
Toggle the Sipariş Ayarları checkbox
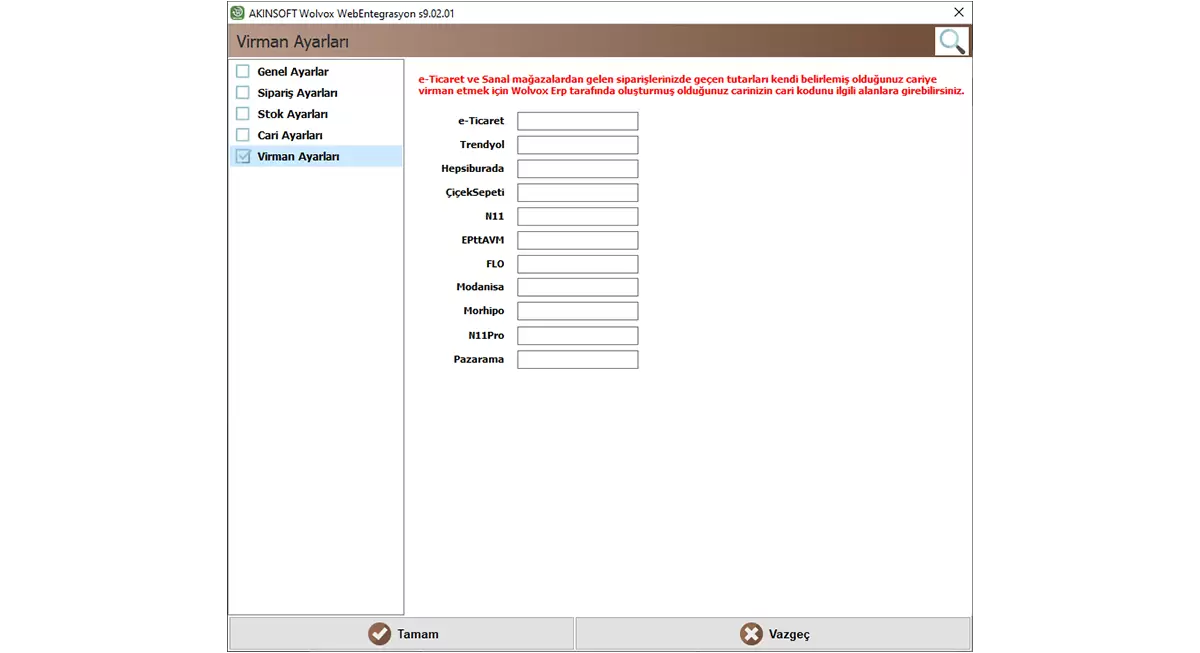[x=243, y=93]
